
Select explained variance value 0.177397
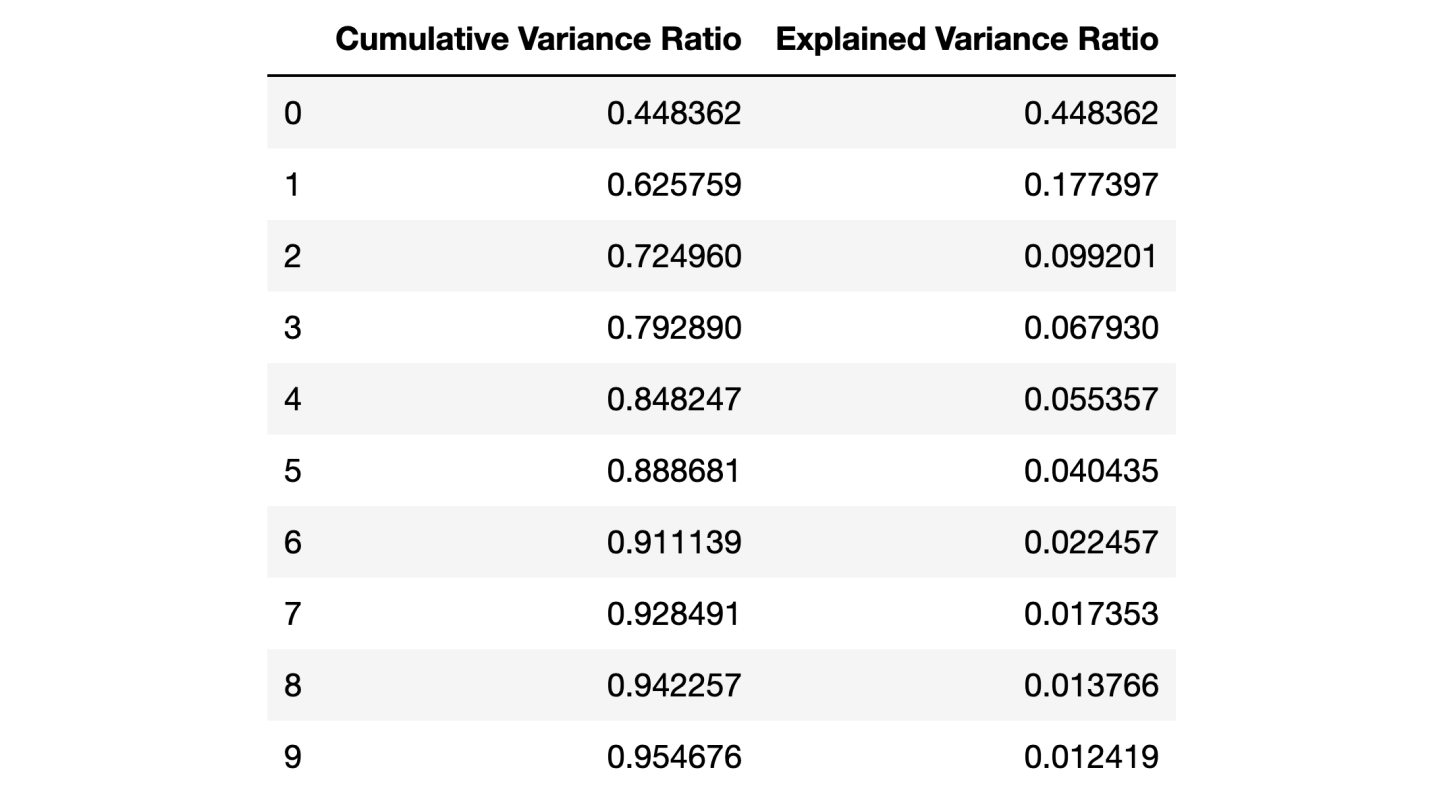(1091, 185)
